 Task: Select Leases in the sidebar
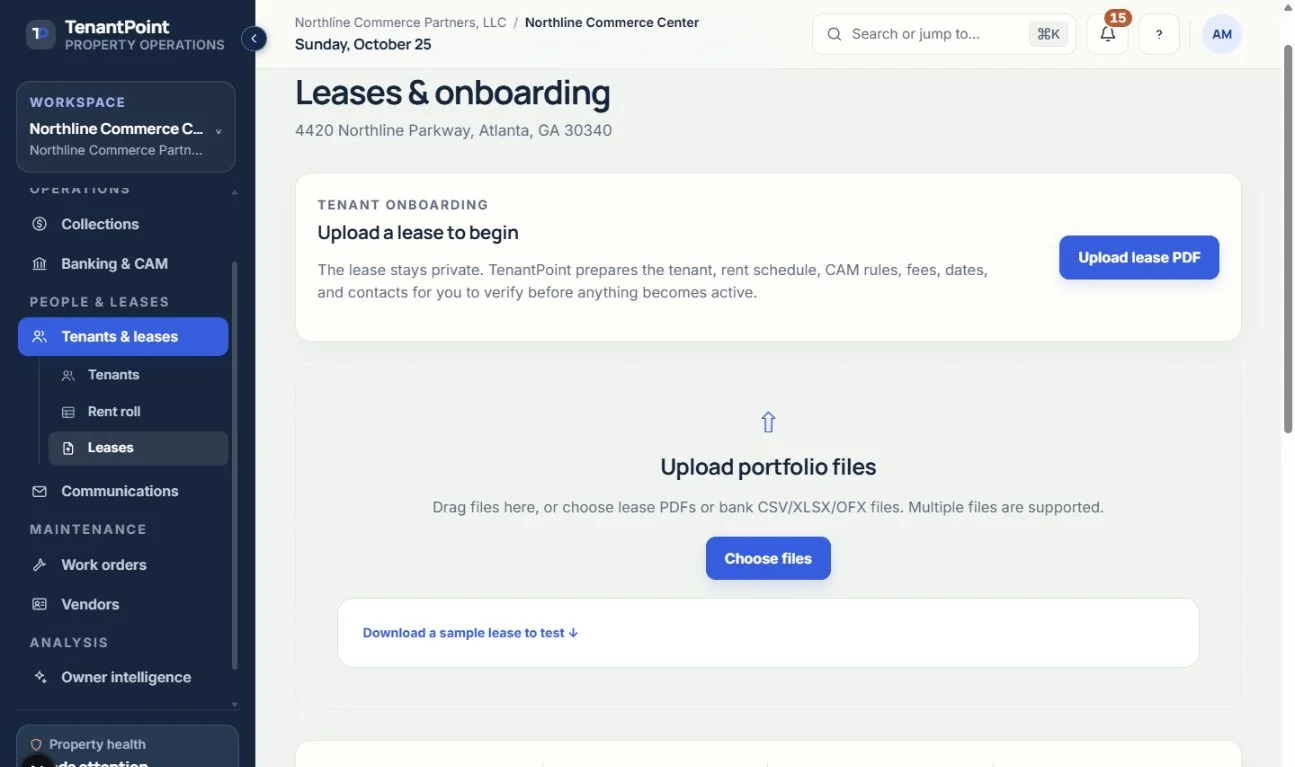click(138, 448)
